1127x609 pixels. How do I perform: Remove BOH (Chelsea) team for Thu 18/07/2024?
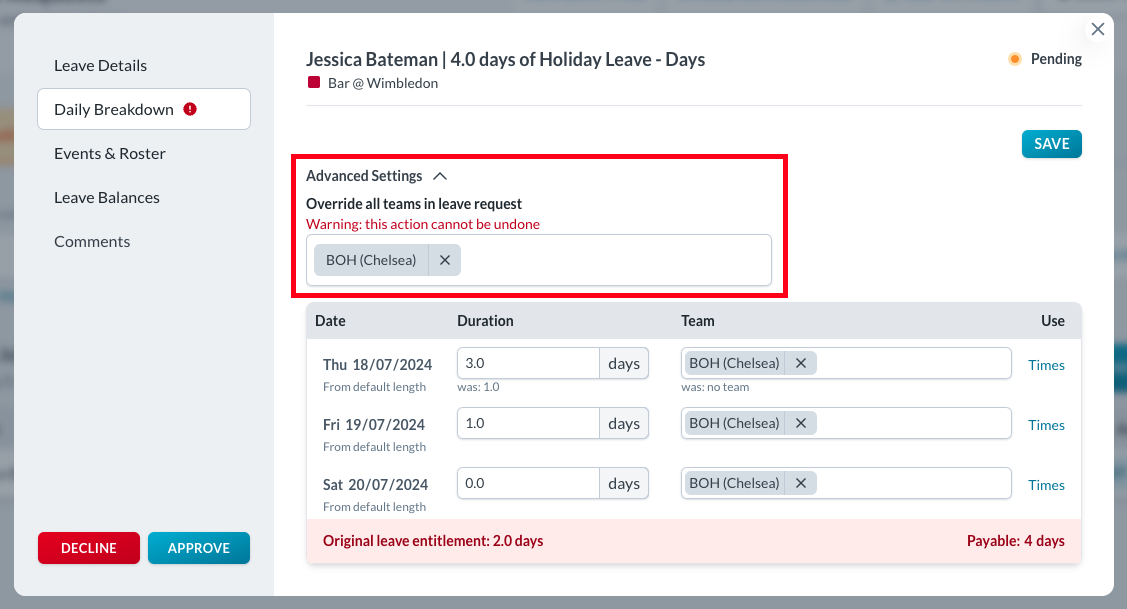(x=801, y=363)
